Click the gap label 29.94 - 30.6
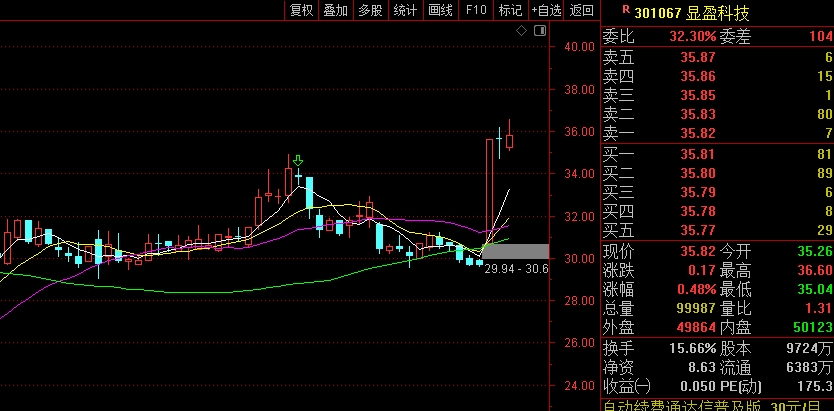This screenshot has width=834, height=411. pyautogui.click(x=516, y=269)
